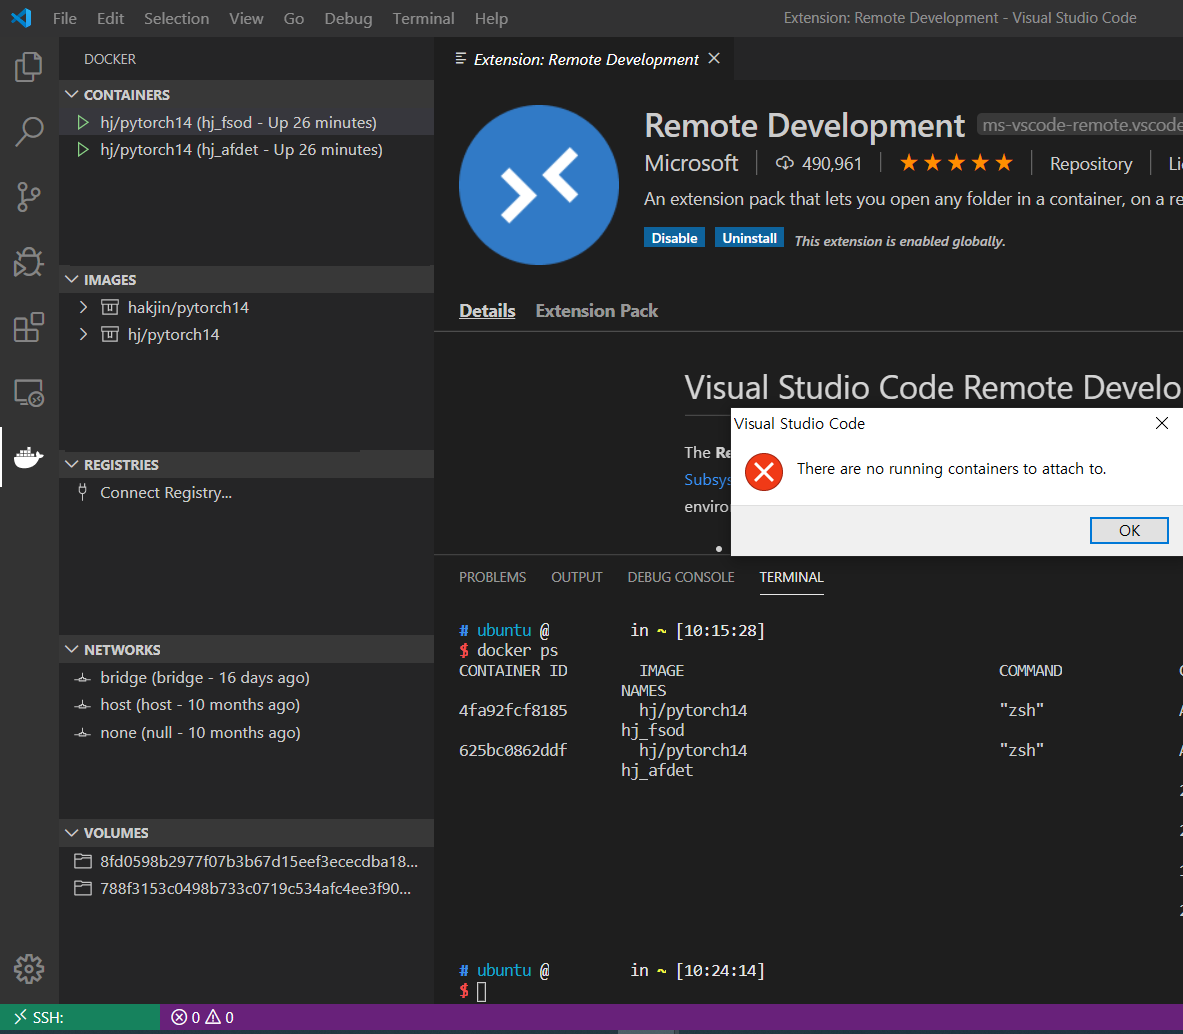Click the running icon for hj_afdet container
Screen dimensions: 1183x1034
click(83, 149)
